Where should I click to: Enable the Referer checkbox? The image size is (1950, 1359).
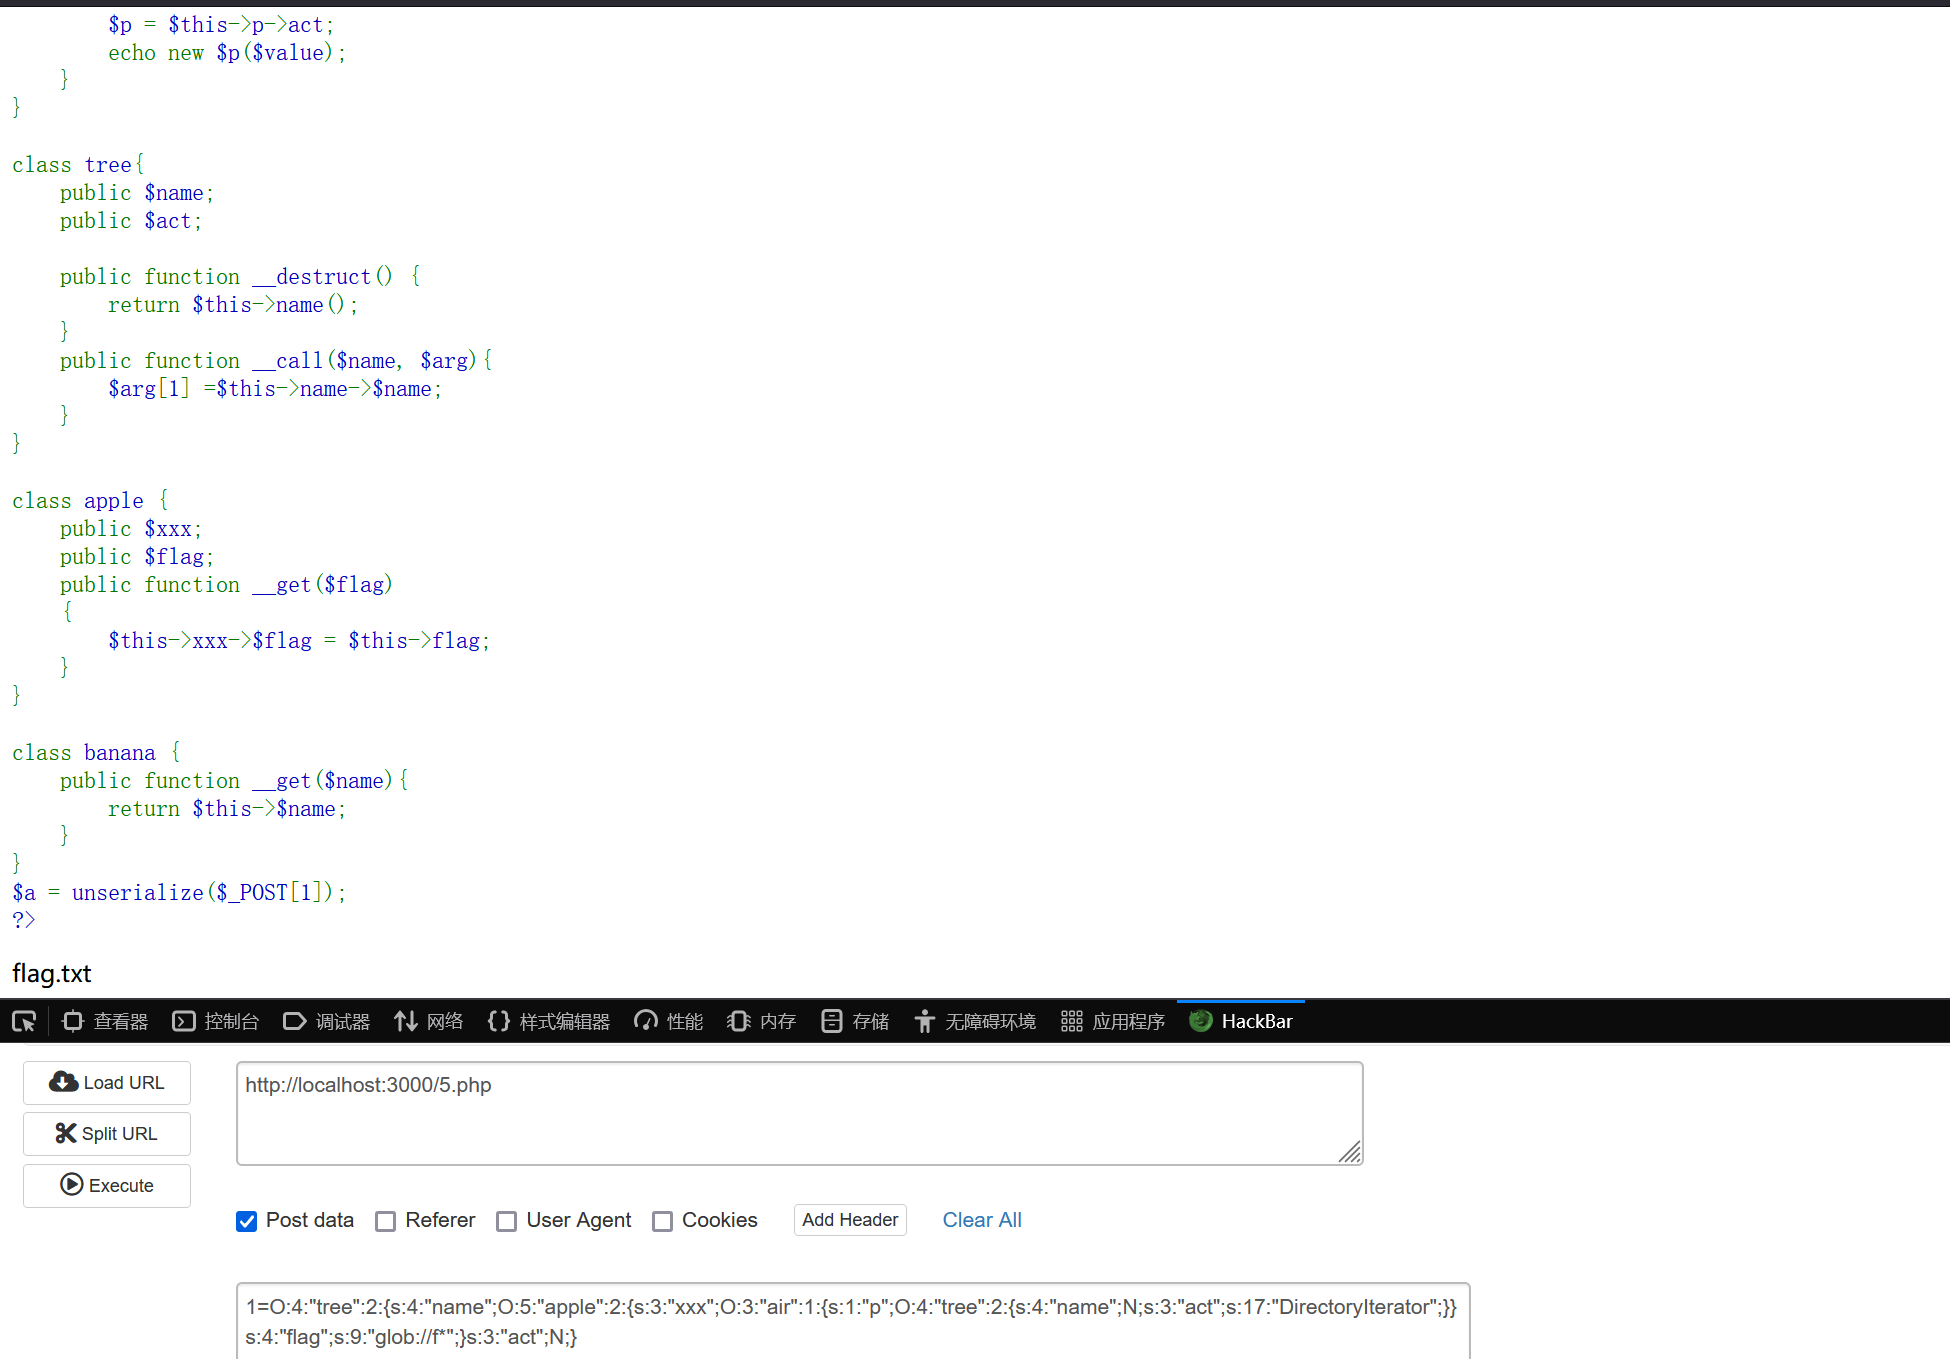(386, 1221)
